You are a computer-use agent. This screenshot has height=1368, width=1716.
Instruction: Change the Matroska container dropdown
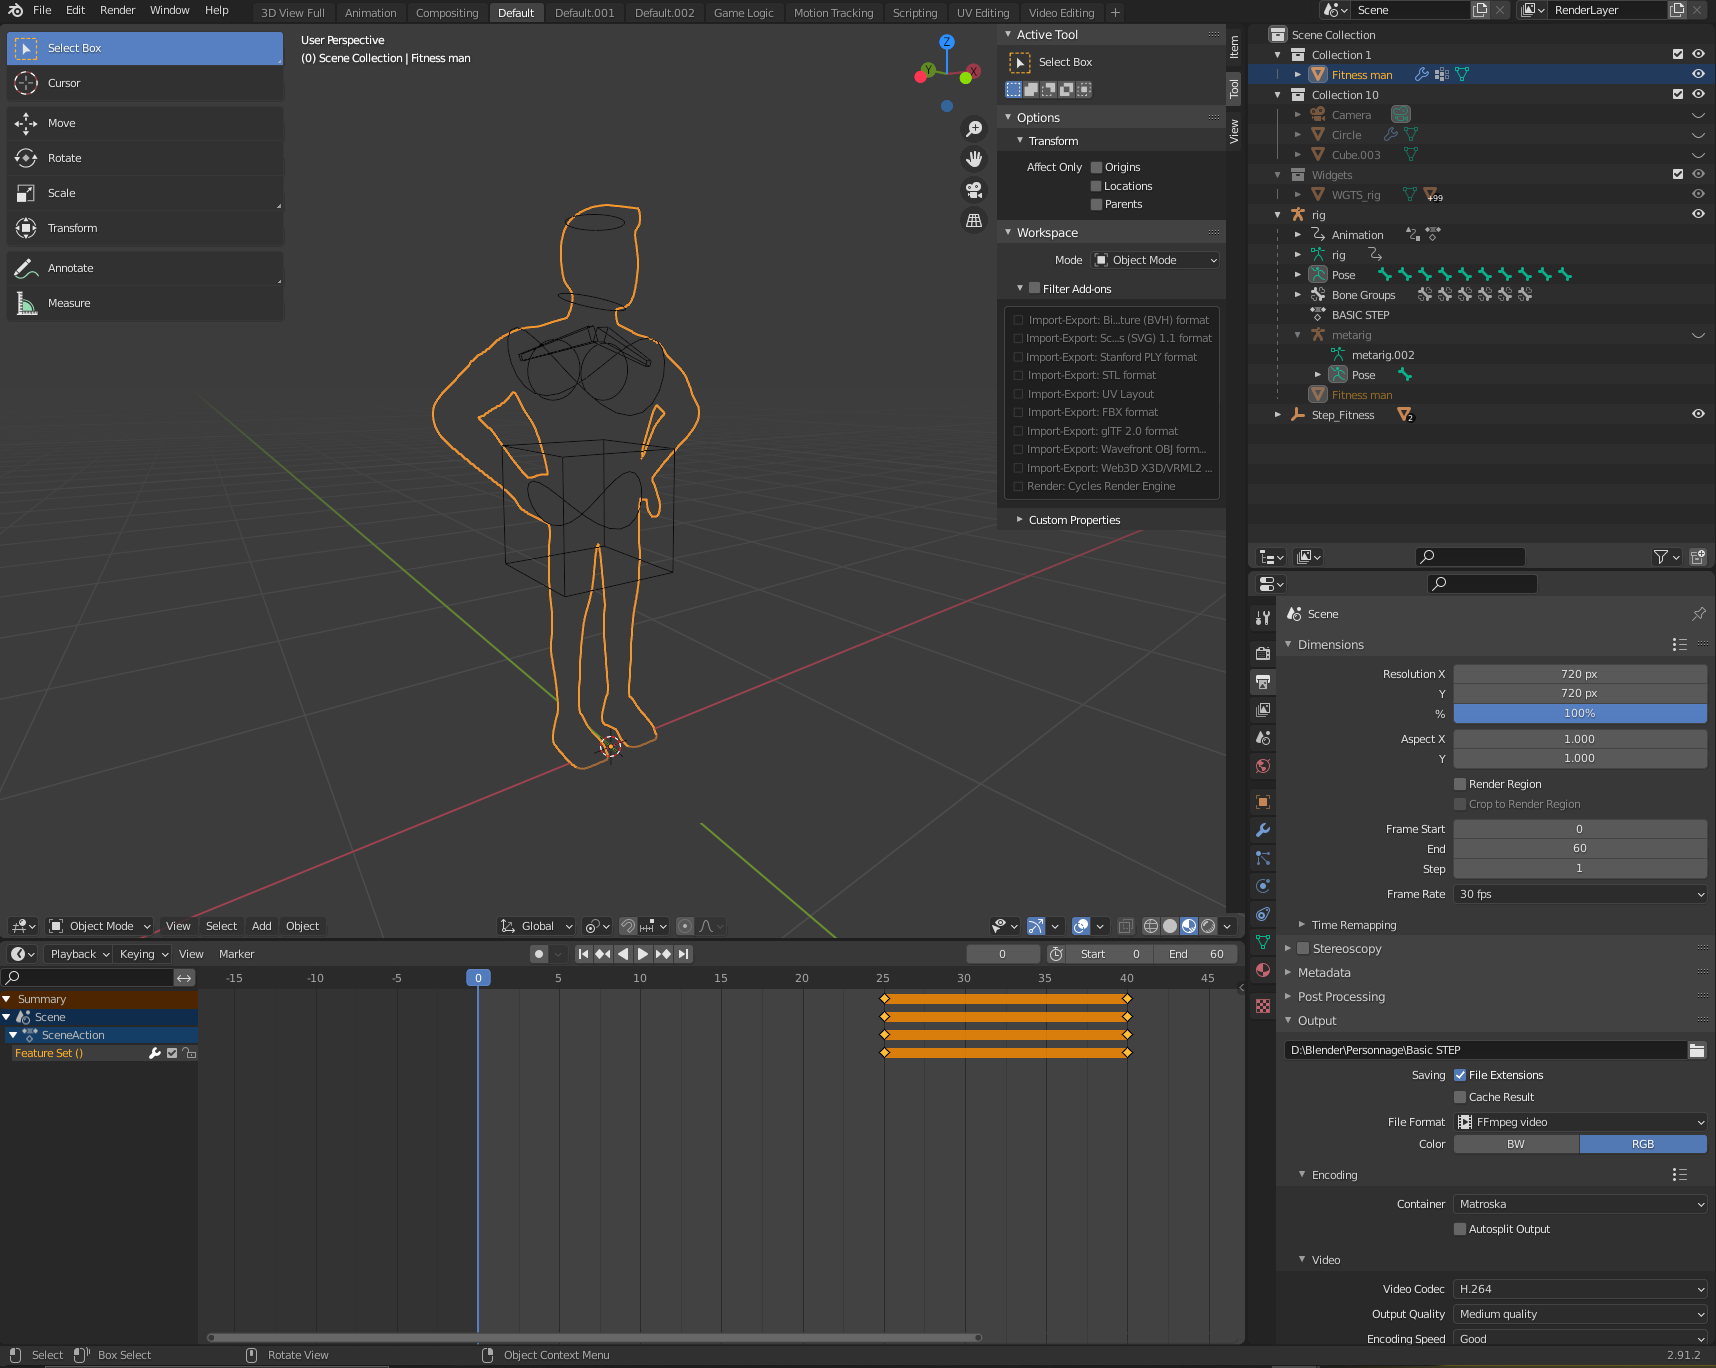pos(1580,1204)
